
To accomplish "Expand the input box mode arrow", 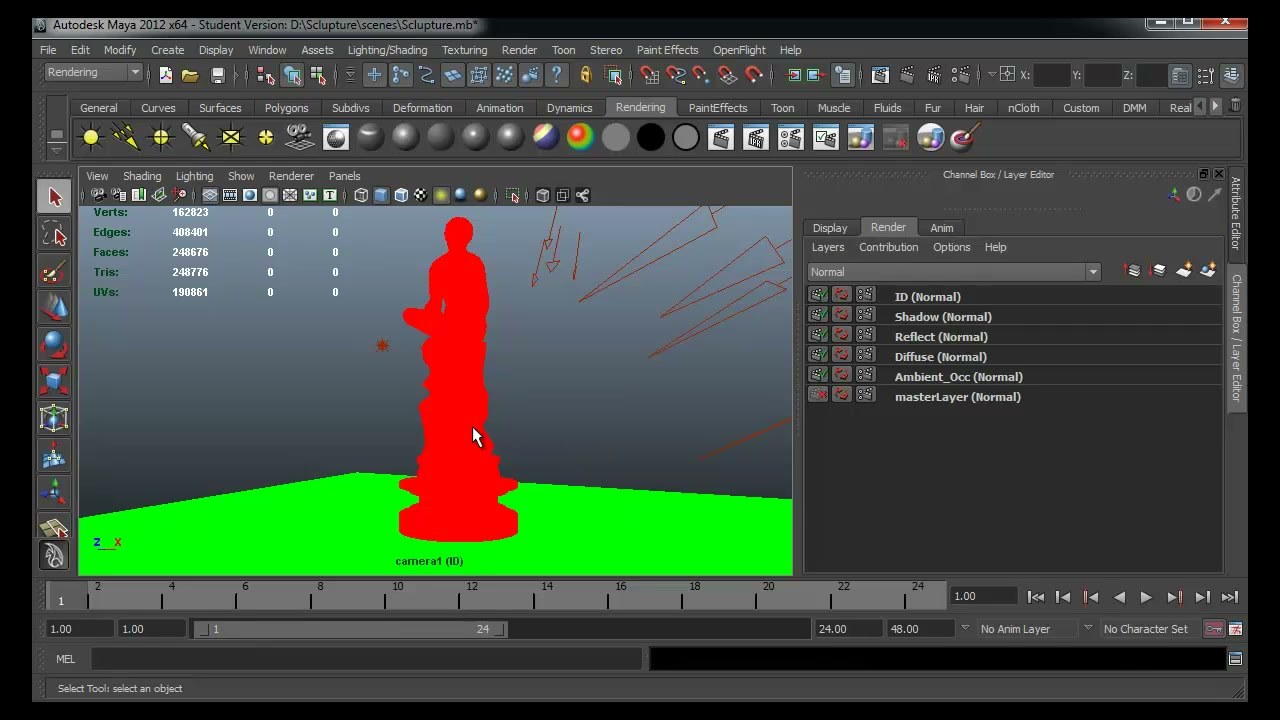I will [993, 75].
